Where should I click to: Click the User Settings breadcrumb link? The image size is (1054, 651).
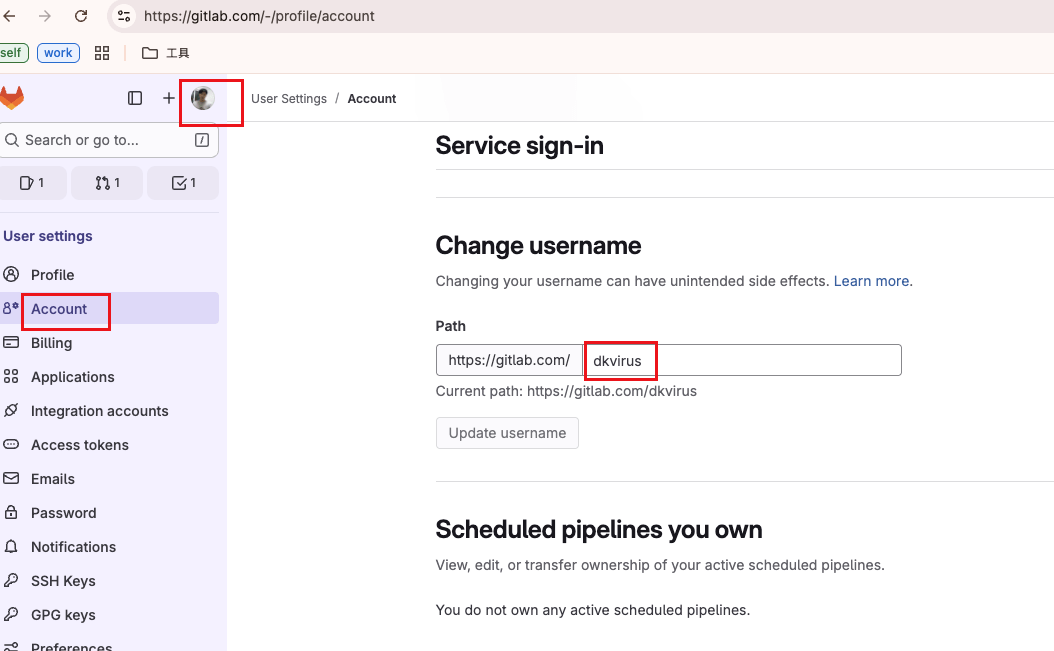pyautogui.click(x=289, y=99)
